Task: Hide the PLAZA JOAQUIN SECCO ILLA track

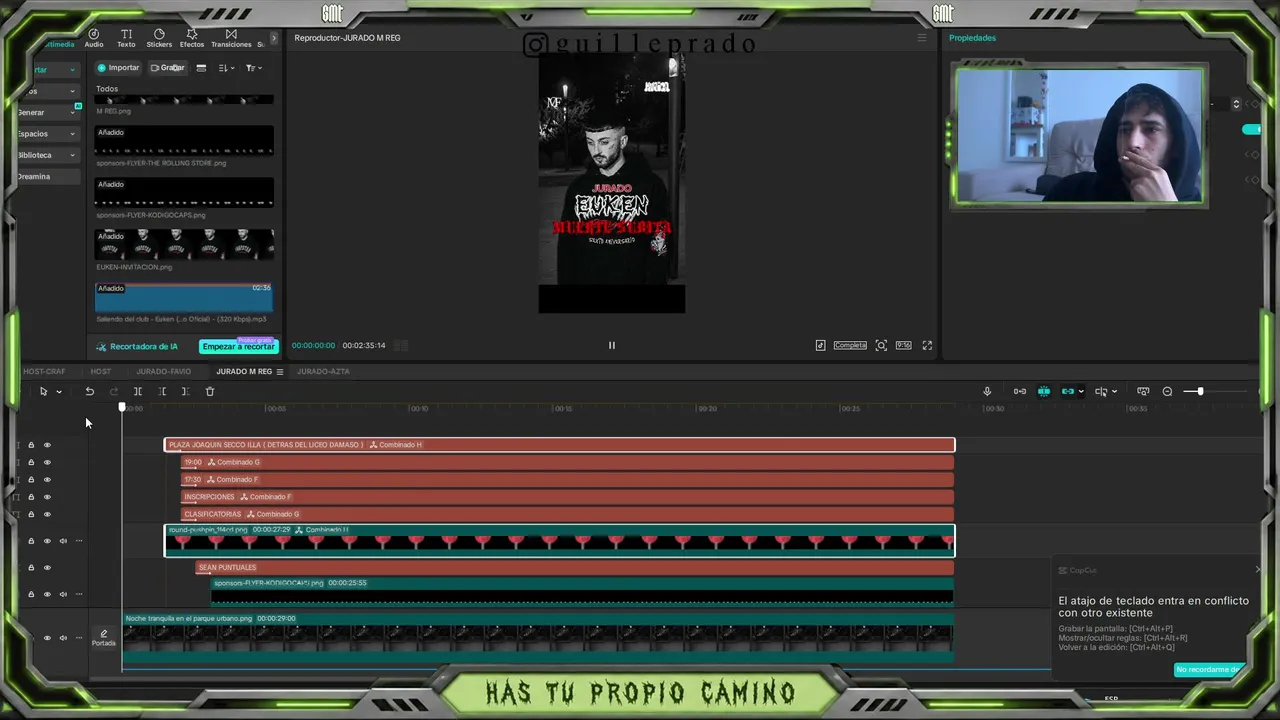Action: point(47,445)
